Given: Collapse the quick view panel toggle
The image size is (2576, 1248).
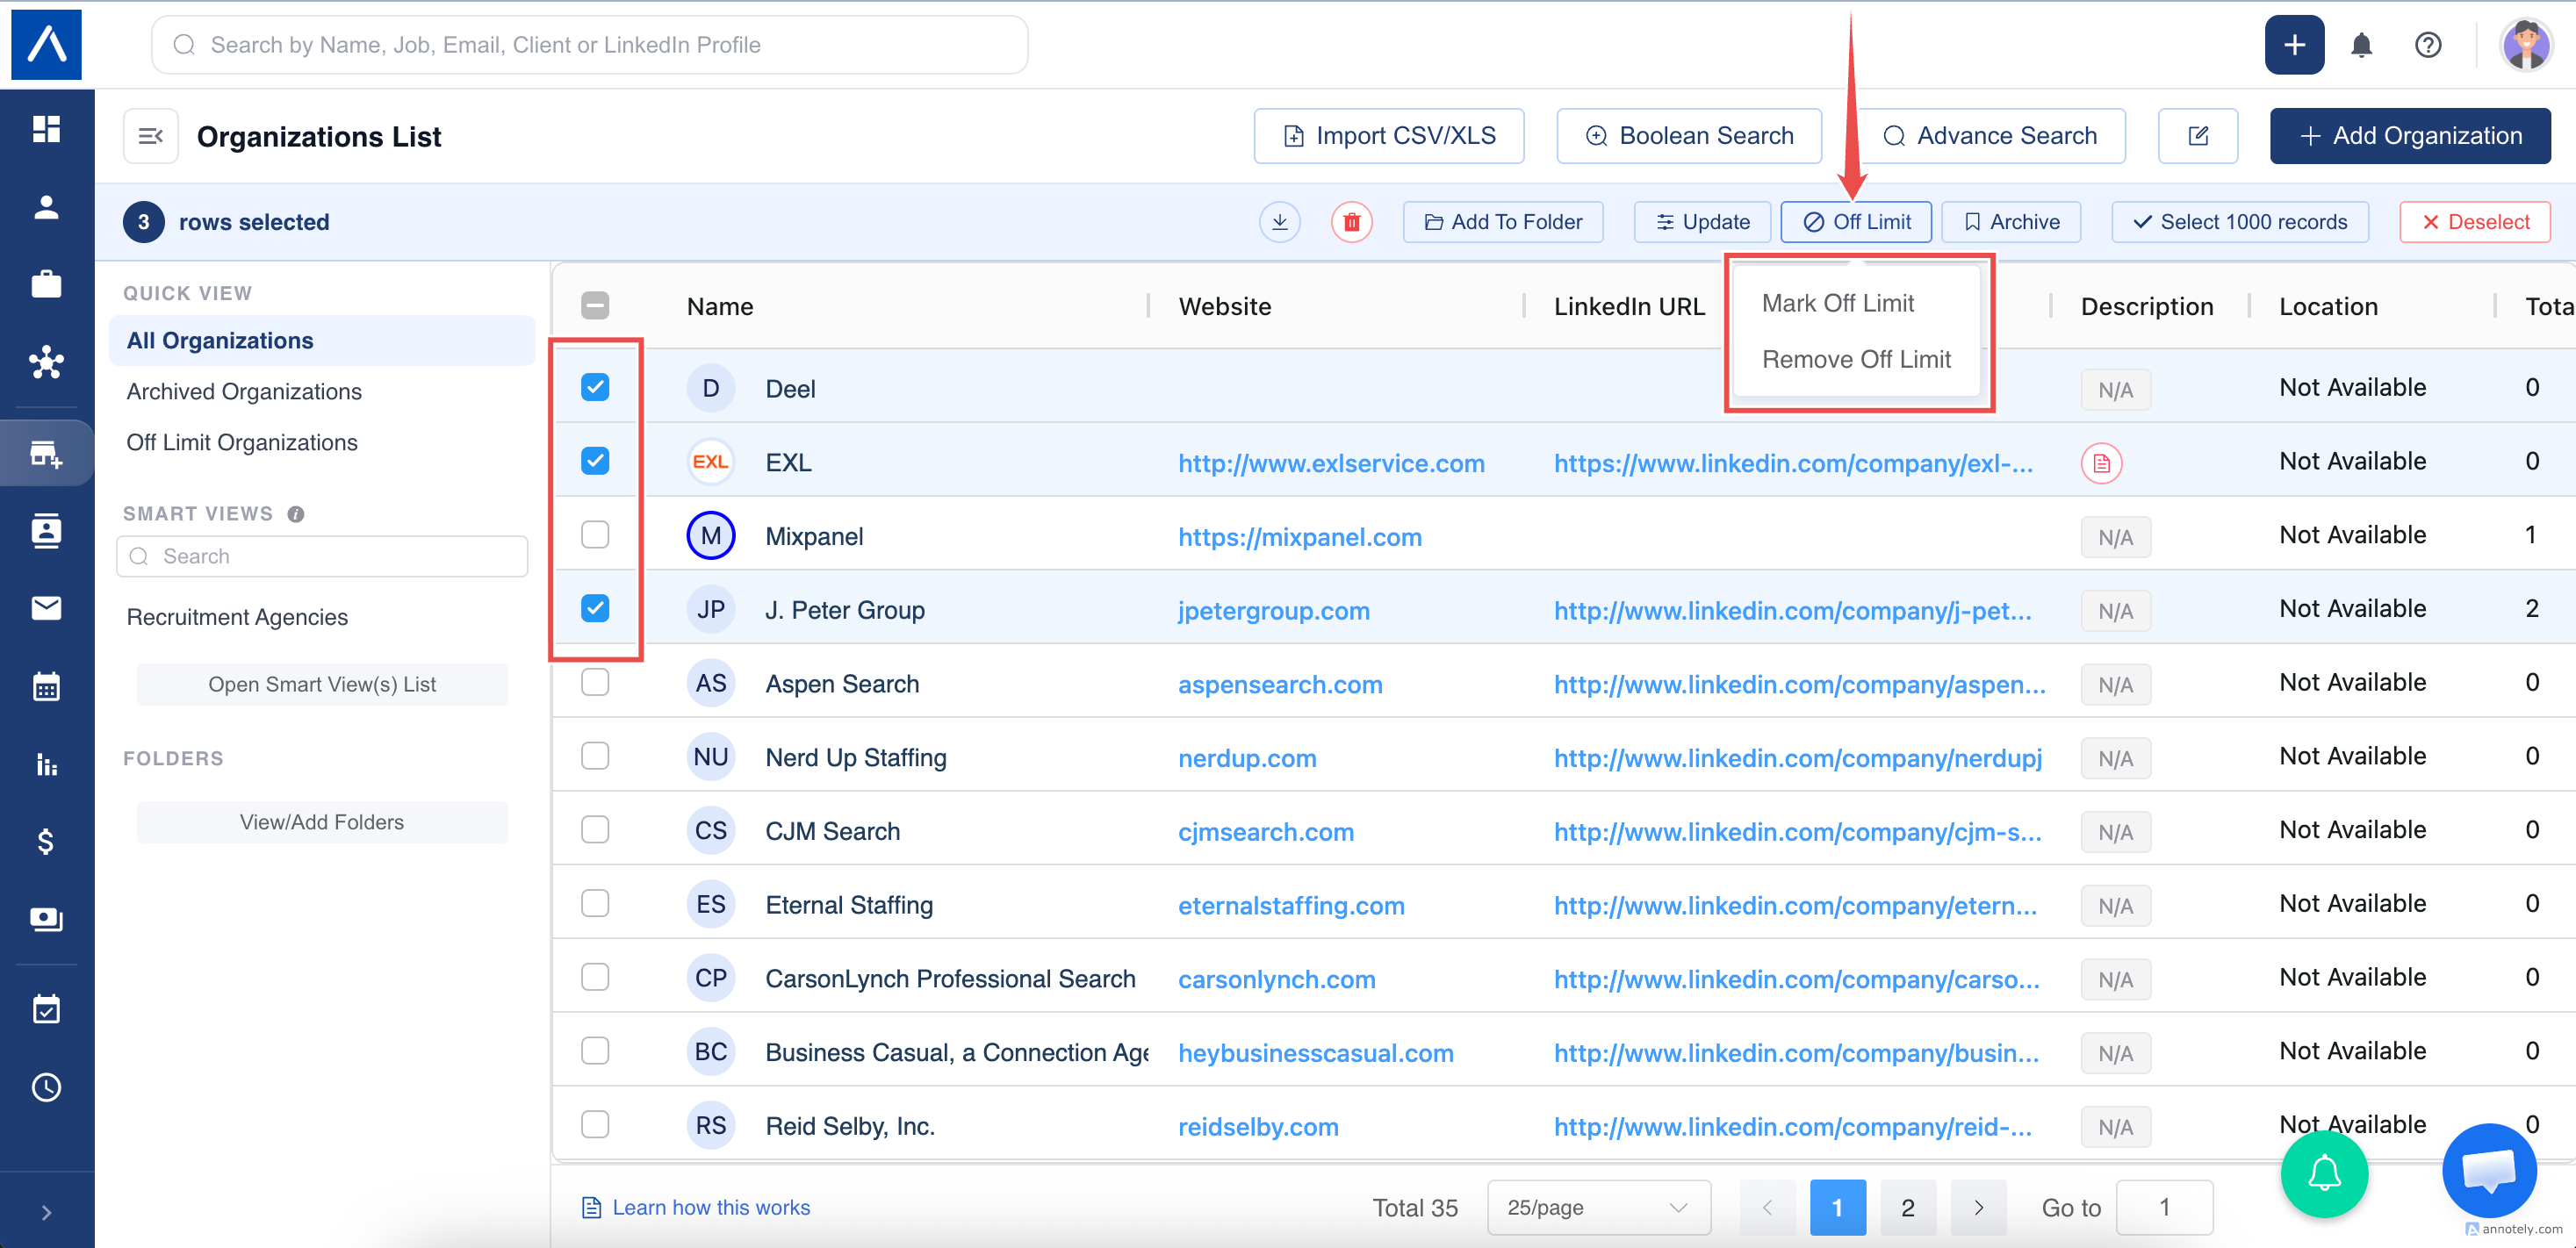Looking at the screenshot, I should pyautogui.click(x=150, y=136).
